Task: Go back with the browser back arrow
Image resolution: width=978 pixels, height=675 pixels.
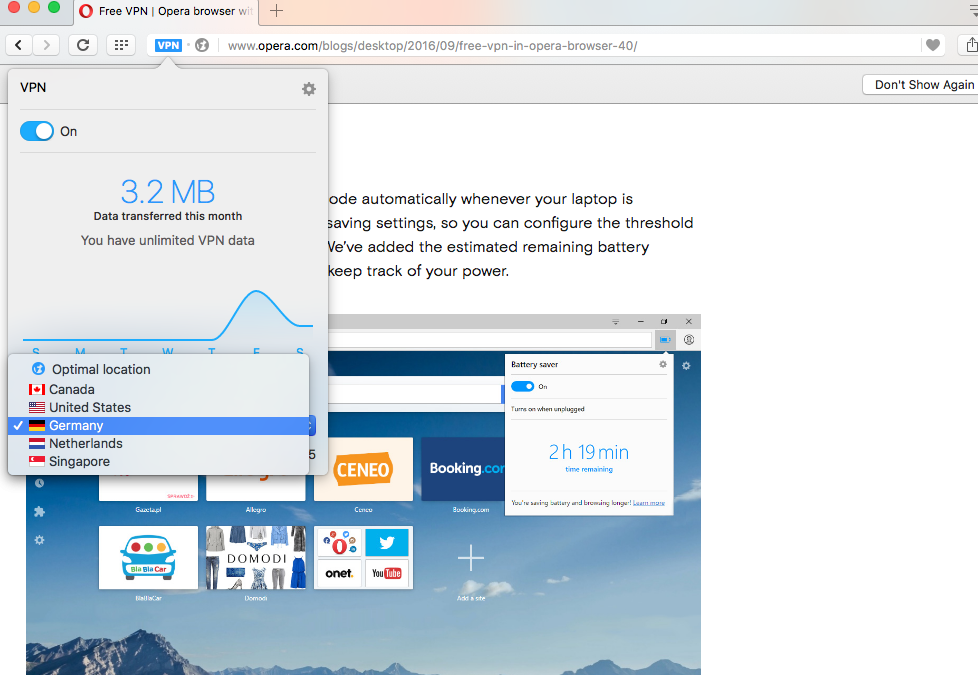Action: click(19, 45)
